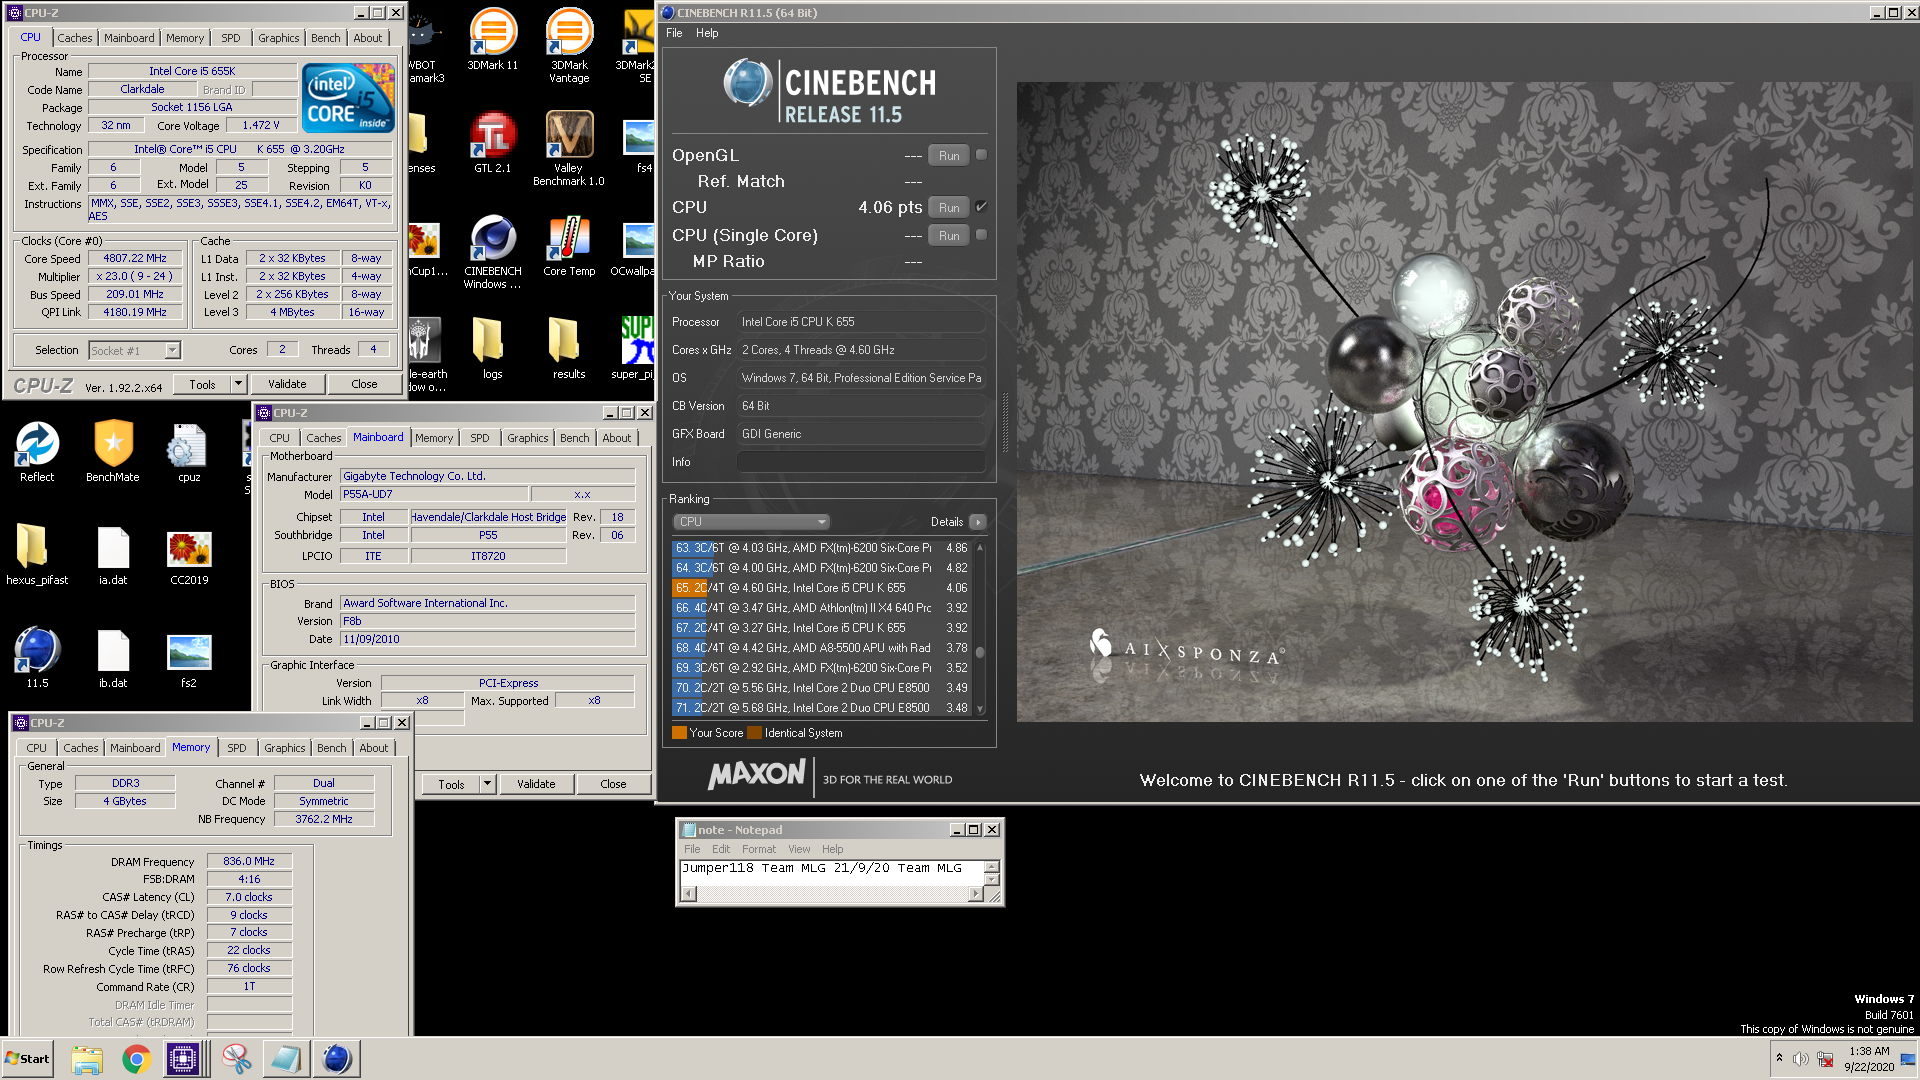Open the ib.dat file icon

click(113, 658)
